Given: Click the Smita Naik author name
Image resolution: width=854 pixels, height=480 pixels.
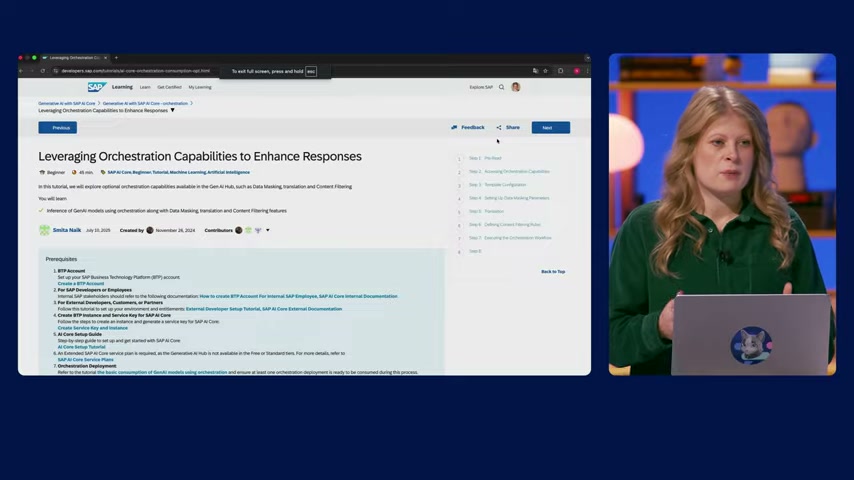Looking at the screenshot, I should point(67,230).
